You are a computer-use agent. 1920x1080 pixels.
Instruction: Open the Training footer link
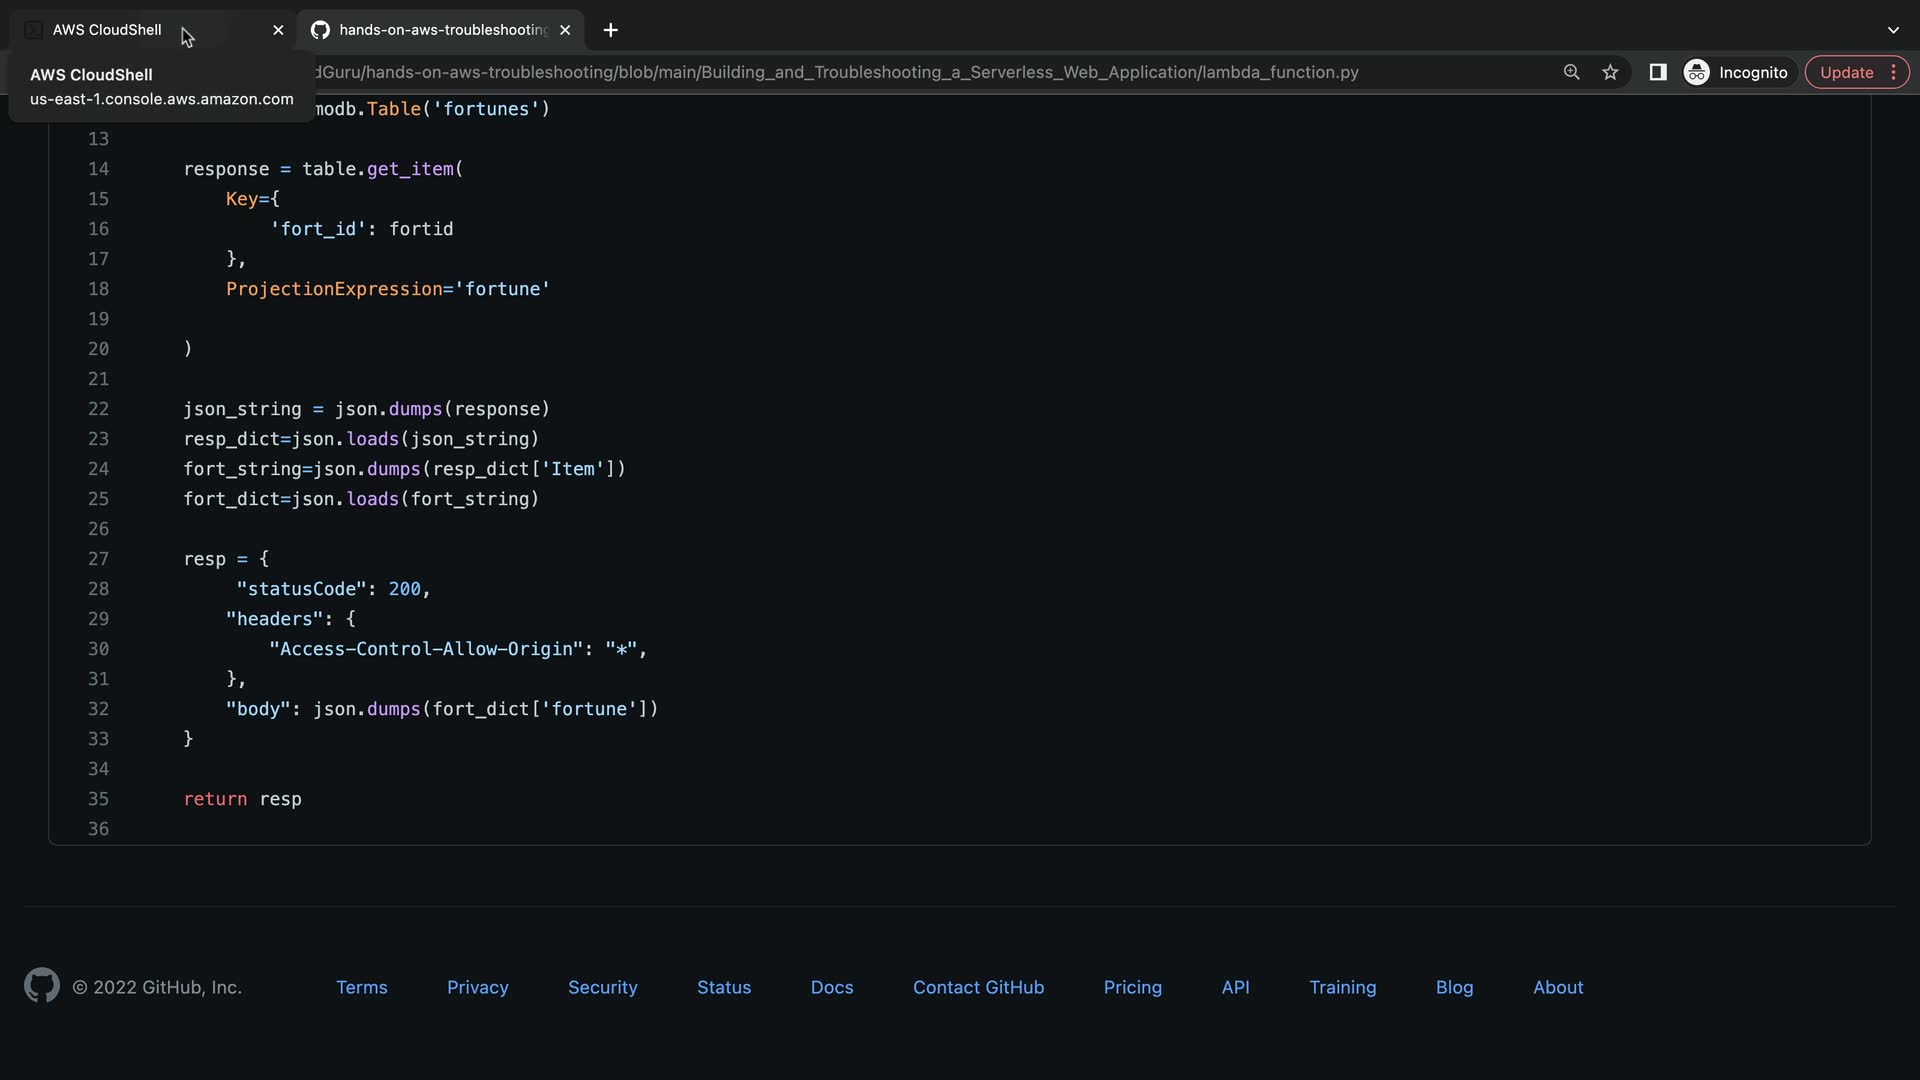1342,987
